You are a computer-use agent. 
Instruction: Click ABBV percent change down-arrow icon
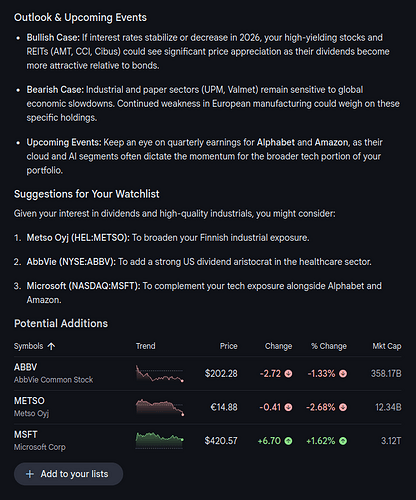coord(343,374)
